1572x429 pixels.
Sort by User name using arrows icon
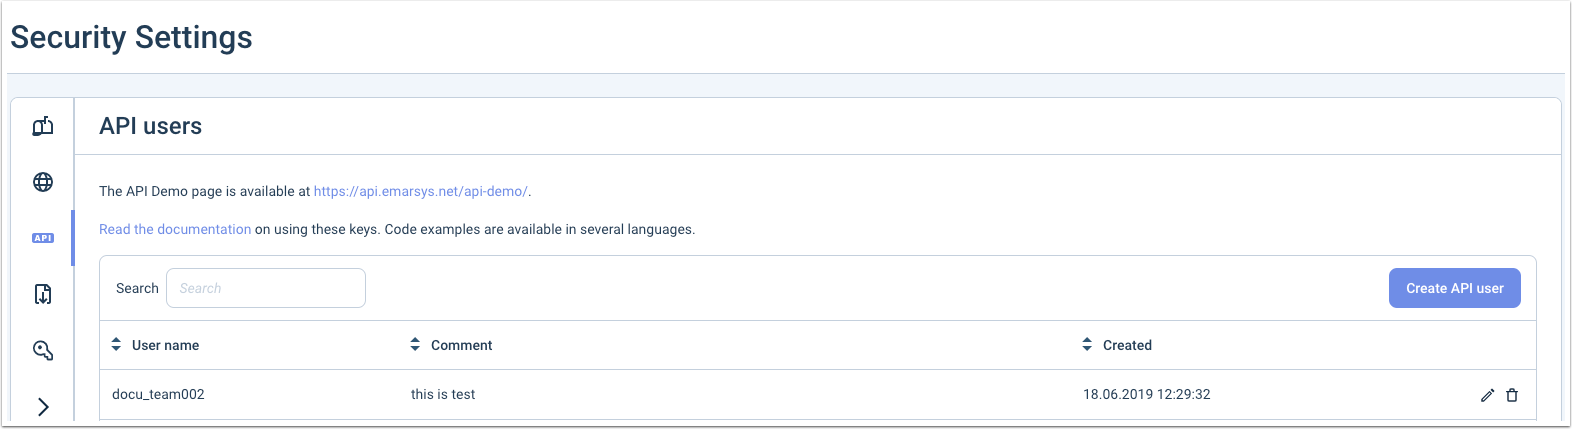(116, 345)
